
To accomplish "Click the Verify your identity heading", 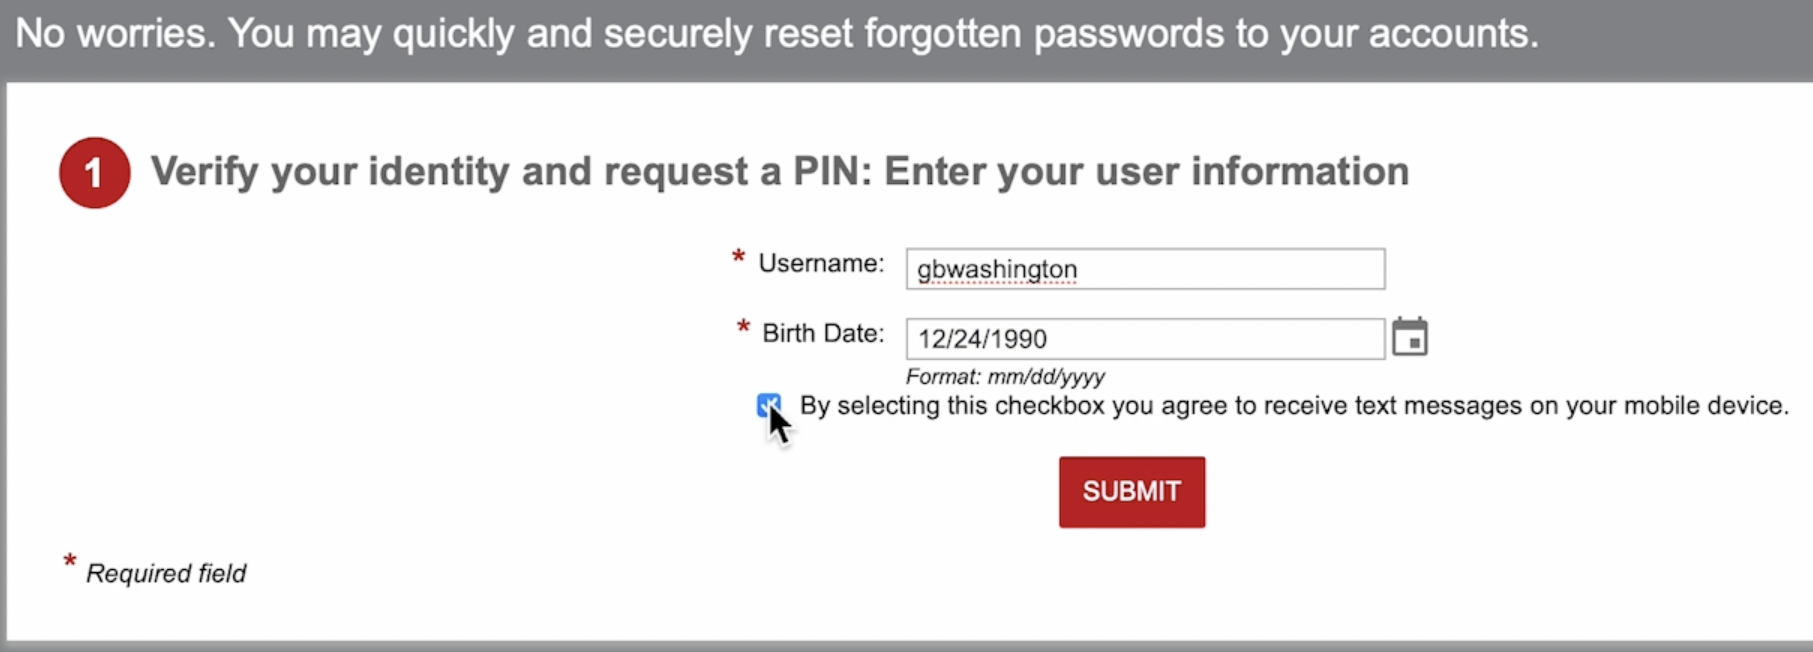I will coord(780,172).
